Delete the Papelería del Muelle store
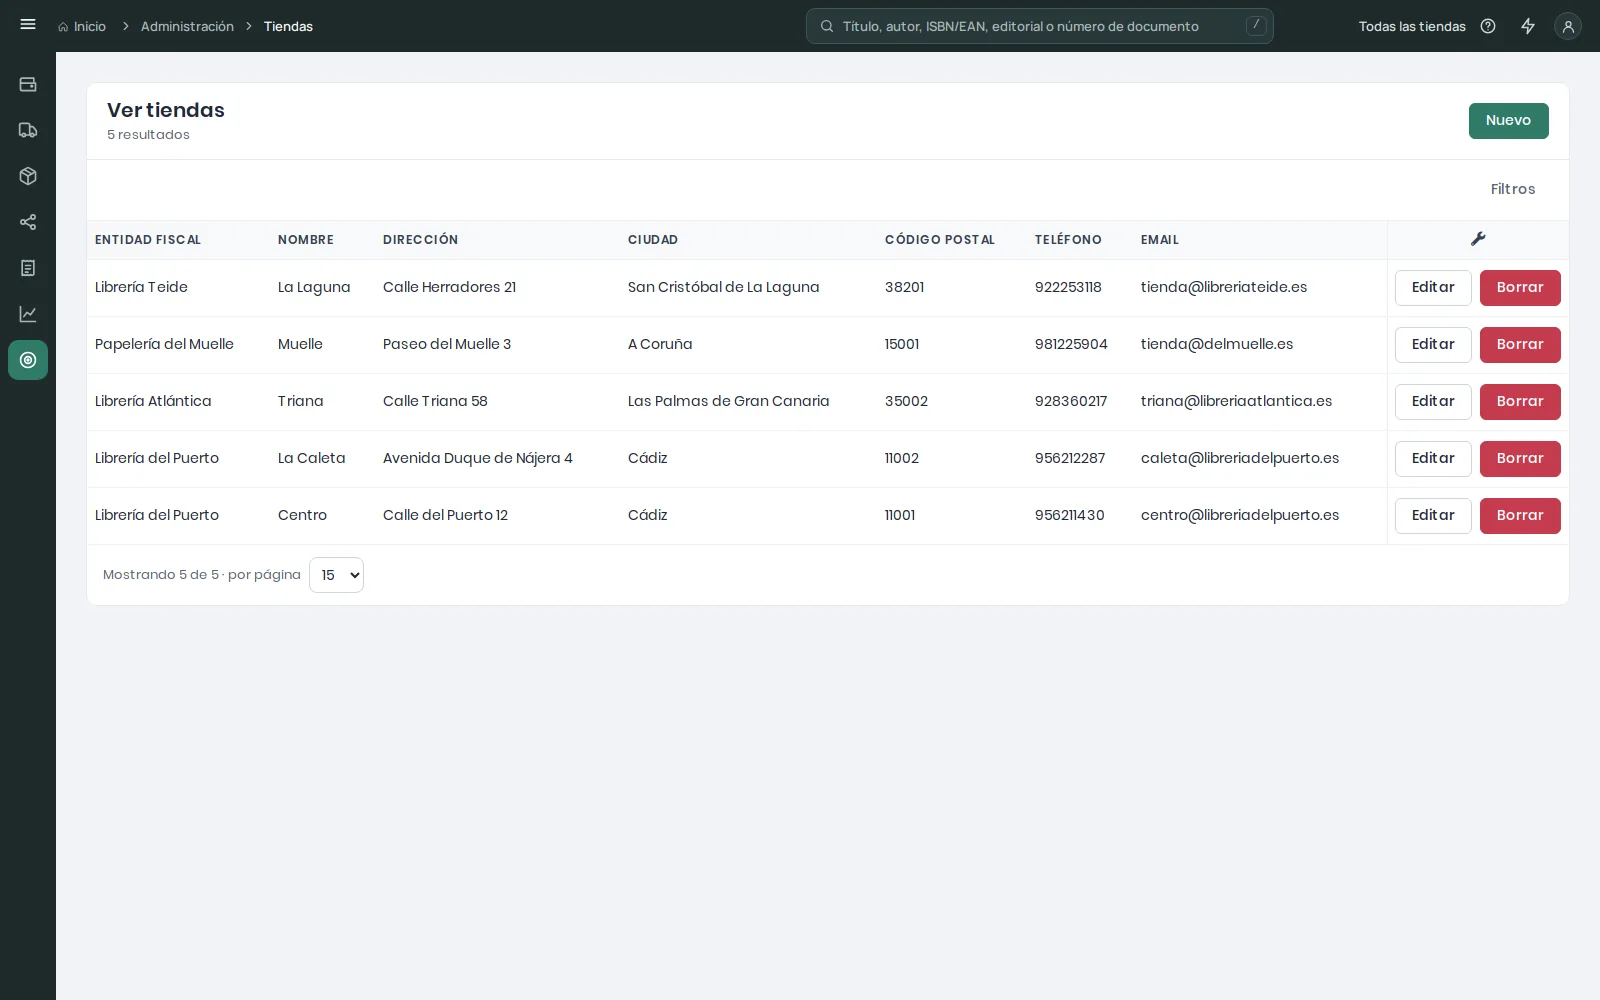 pyautogui.click(x=1520, y=345)
